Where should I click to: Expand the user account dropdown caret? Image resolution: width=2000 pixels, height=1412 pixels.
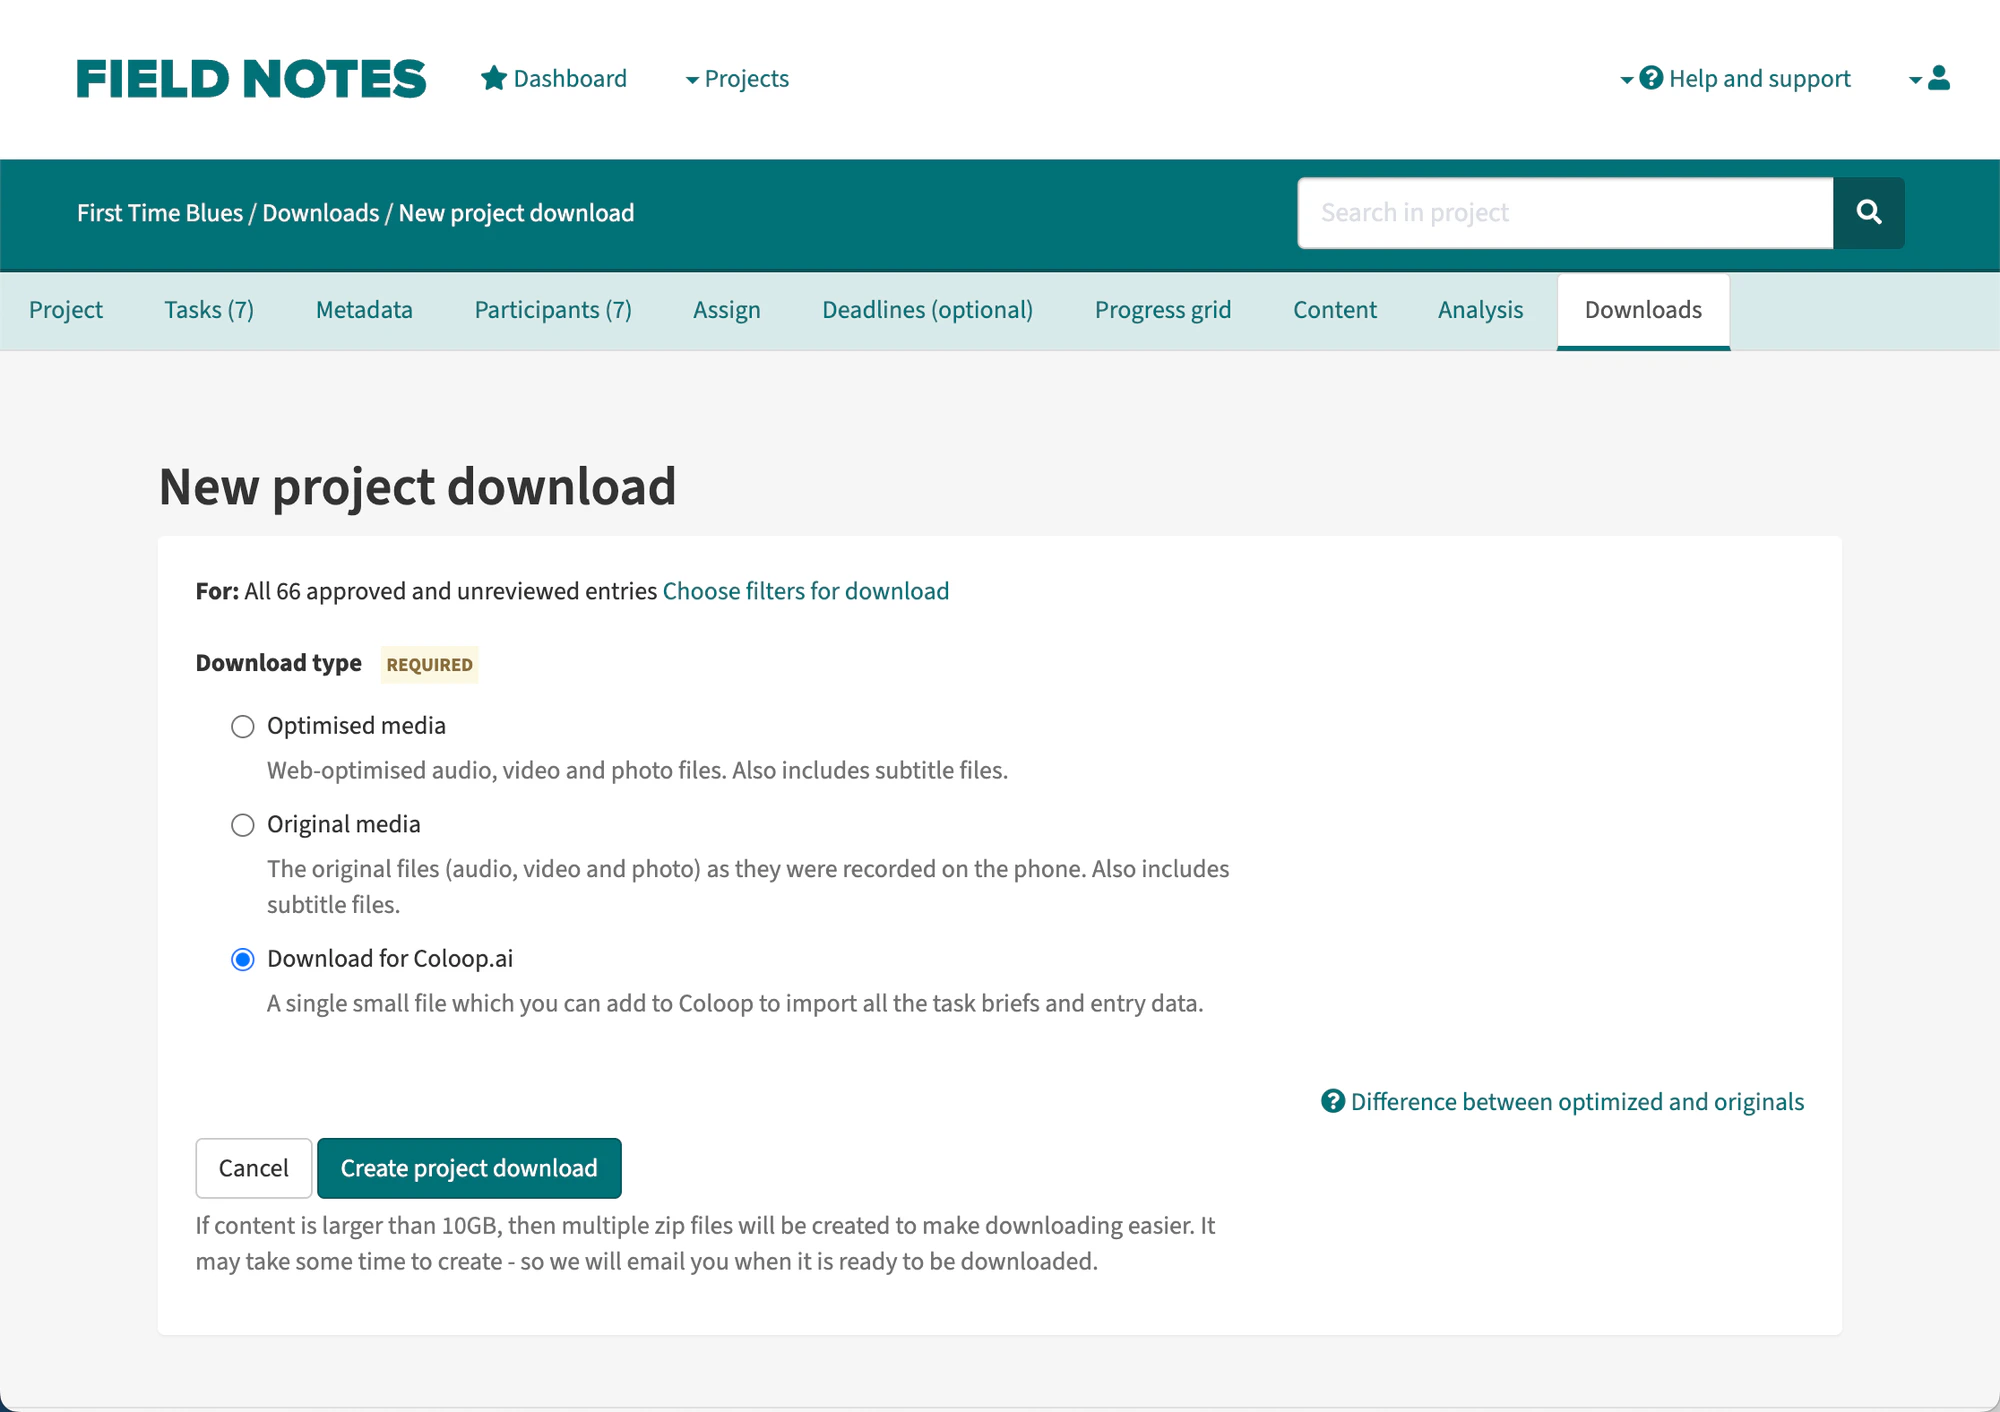tap(1915, 79)
